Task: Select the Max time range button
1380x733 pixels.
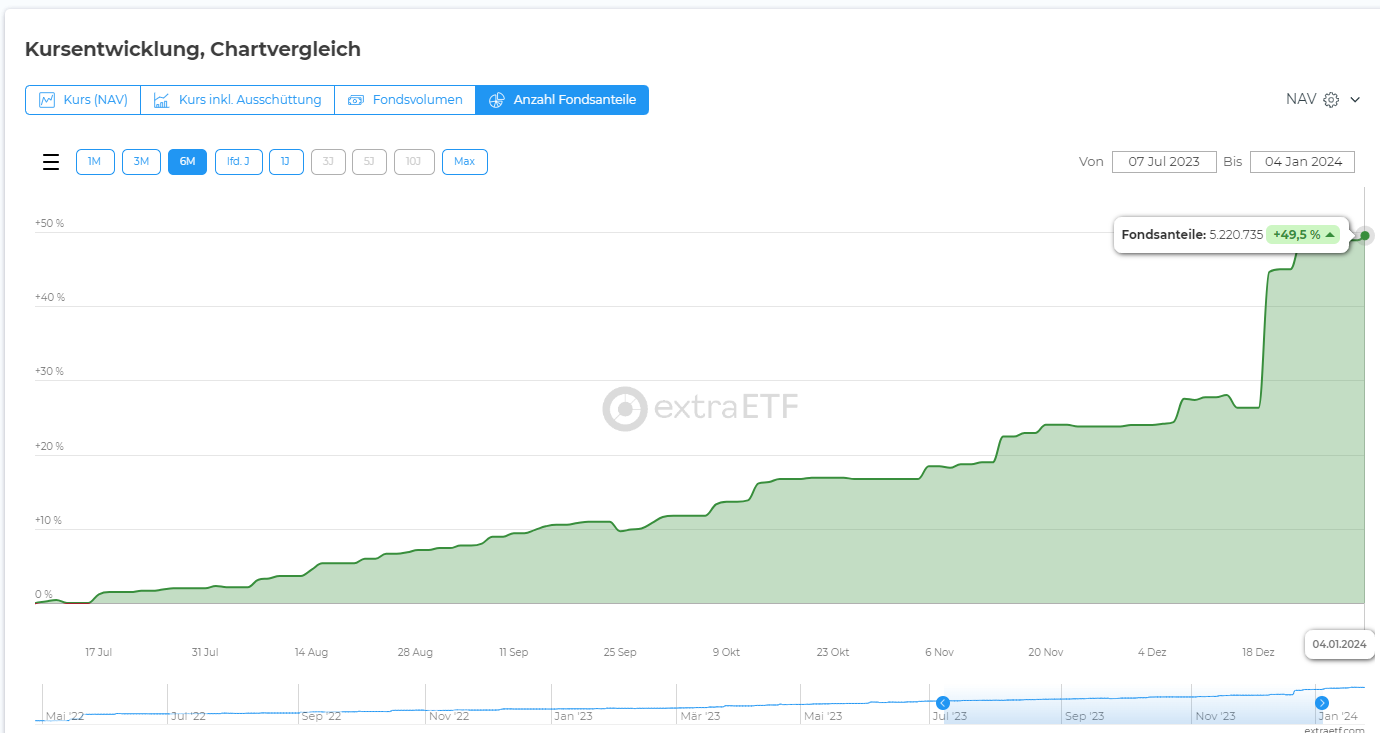Action: (464, 162)
